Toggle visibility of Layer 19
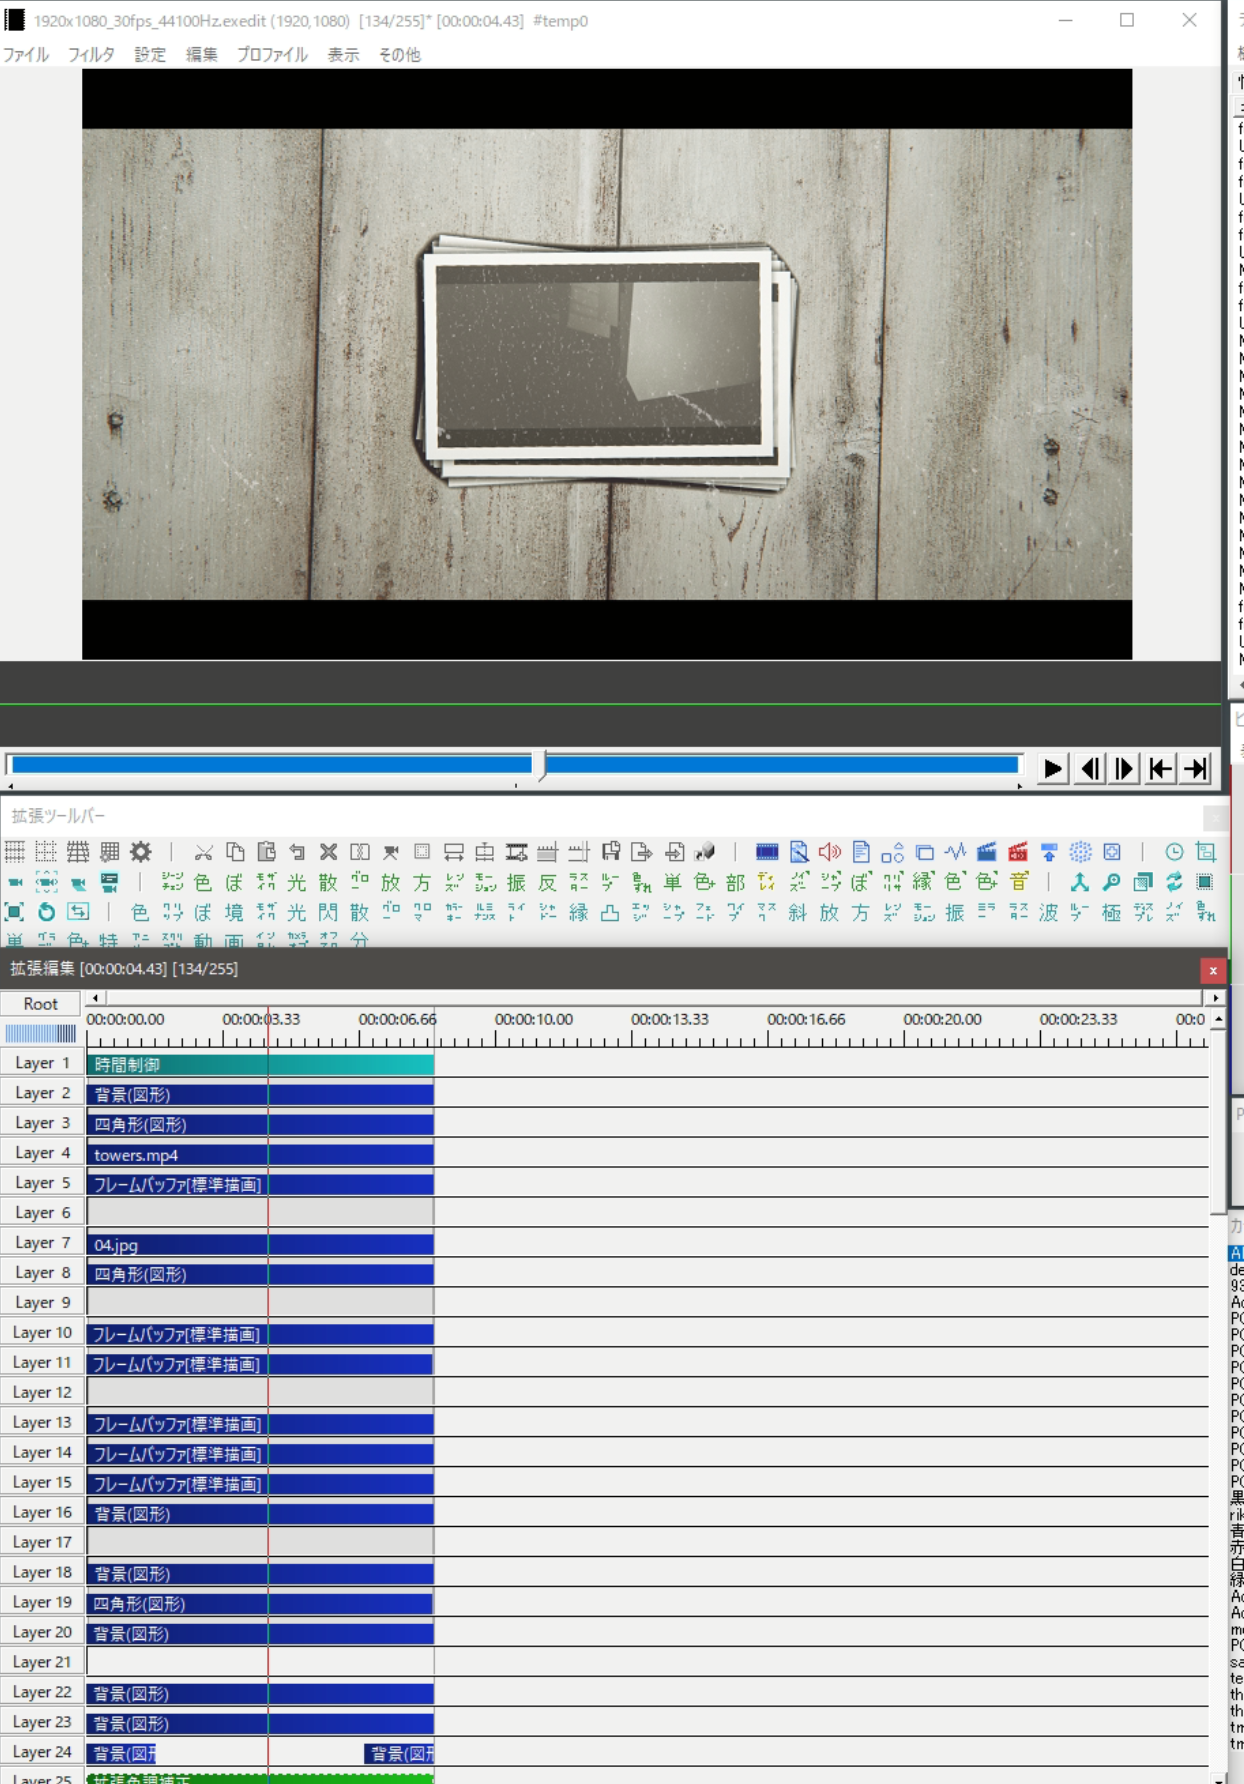Image resolution: width=1244 pixels, height=1784 pixels. [x=42, y=1603]
